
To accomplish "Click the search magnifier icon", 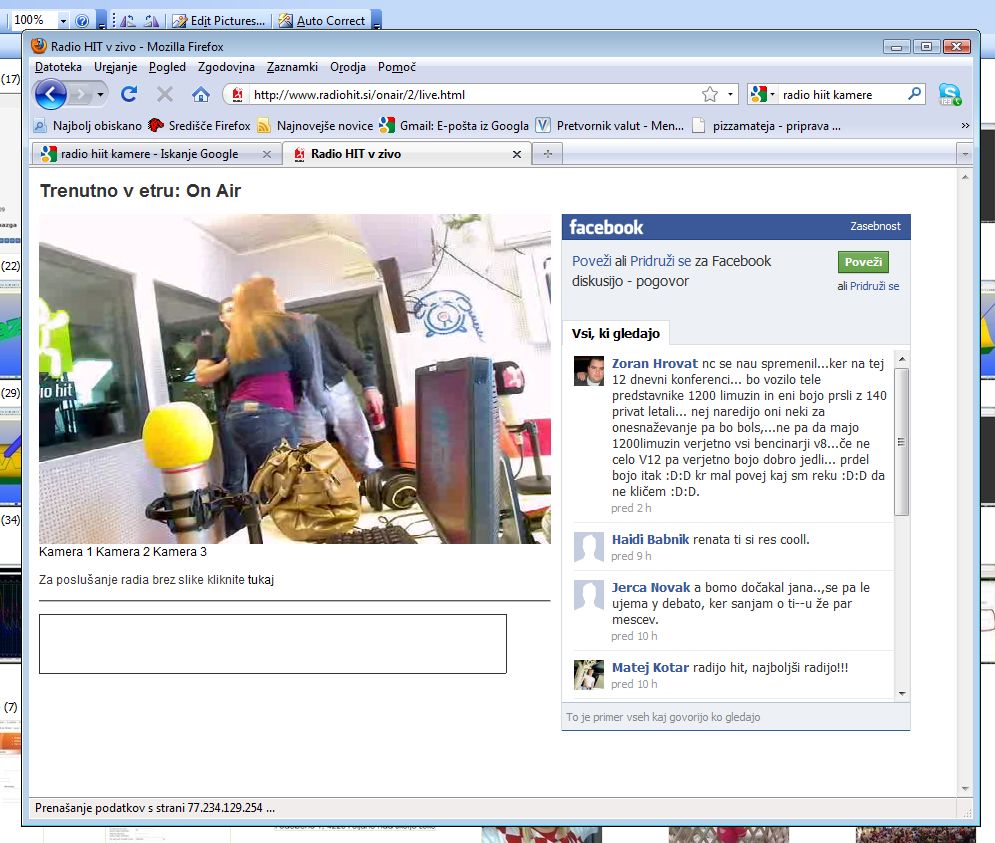I will [914, 94].
